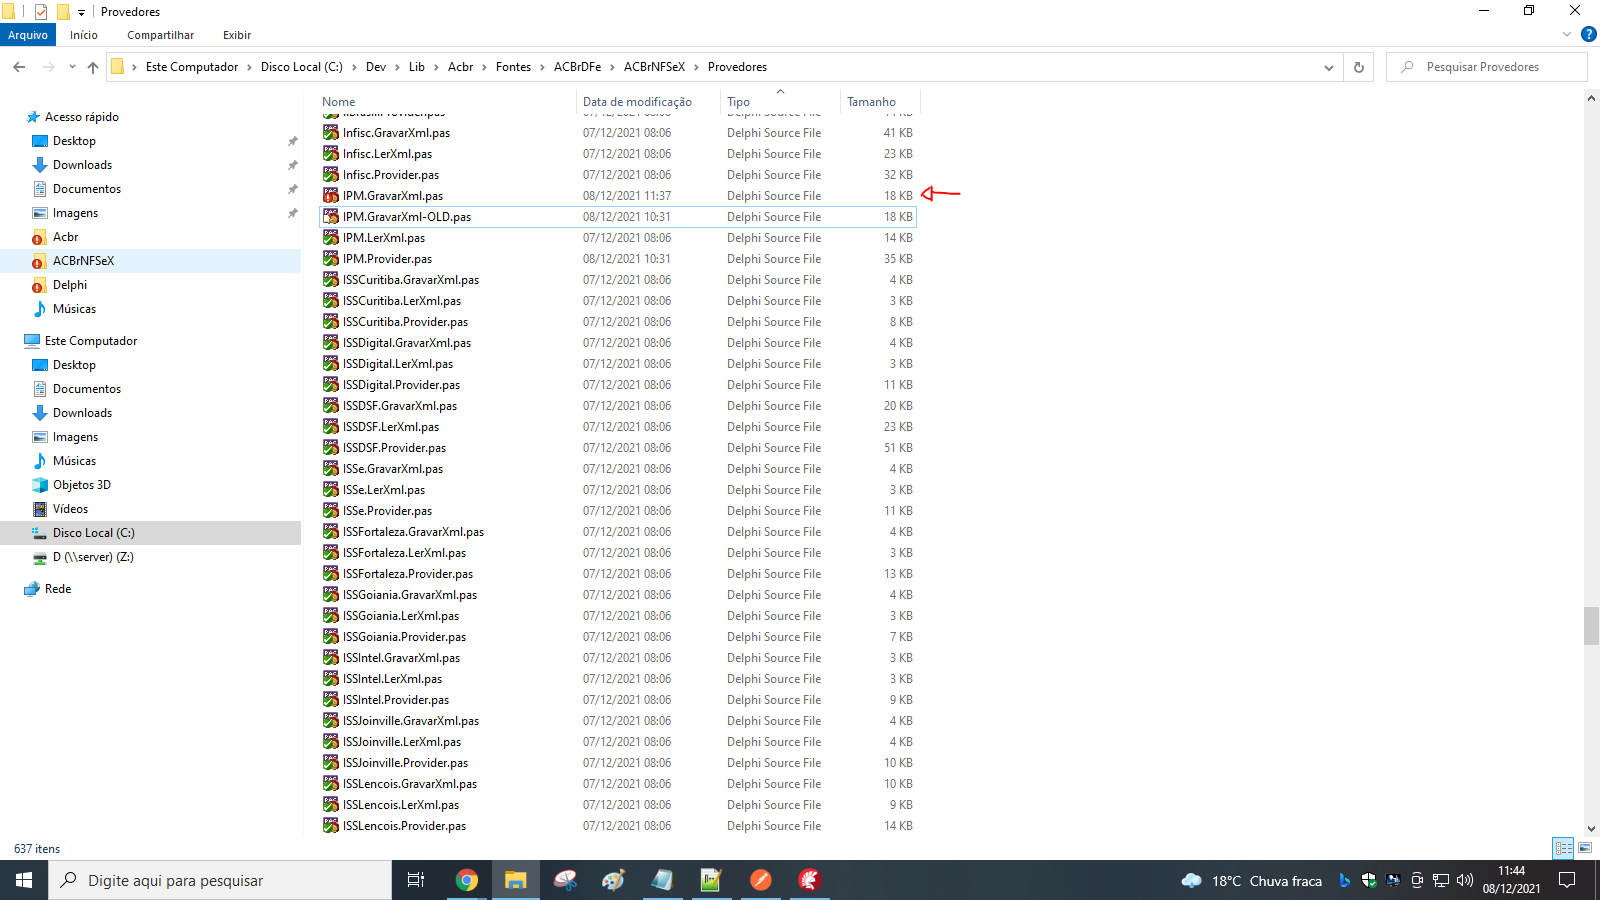Switch to the Início ribbon tab

(x=84, y=35)
